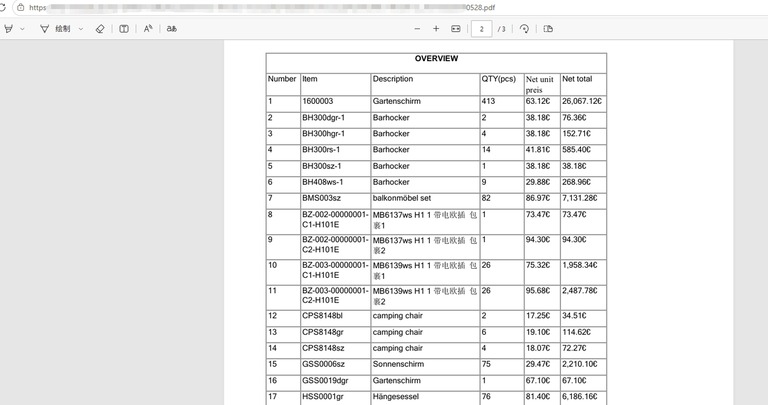Click net total 6,186.16€

coord(580,397)
